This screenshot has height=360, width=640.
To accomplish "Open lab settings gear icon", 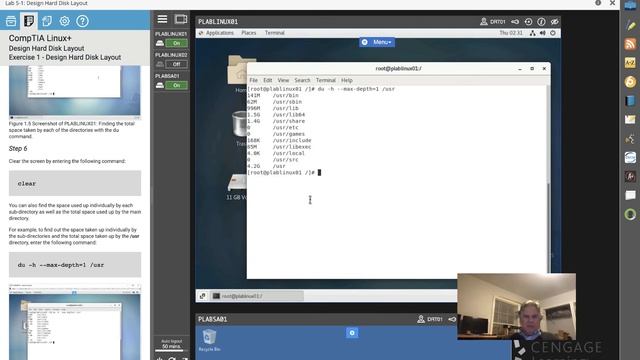I will (64, 21).
